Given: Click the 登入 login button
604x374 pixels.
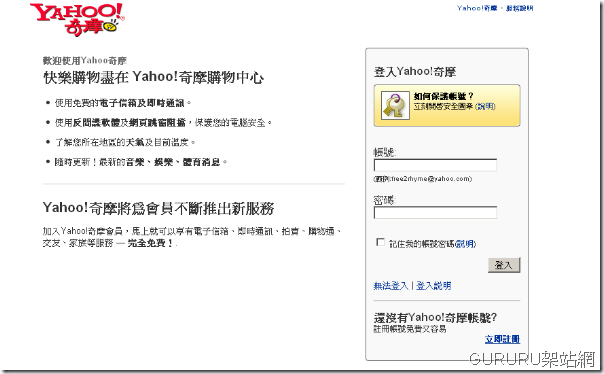Looking at the screenshot, I should [504, 265].
